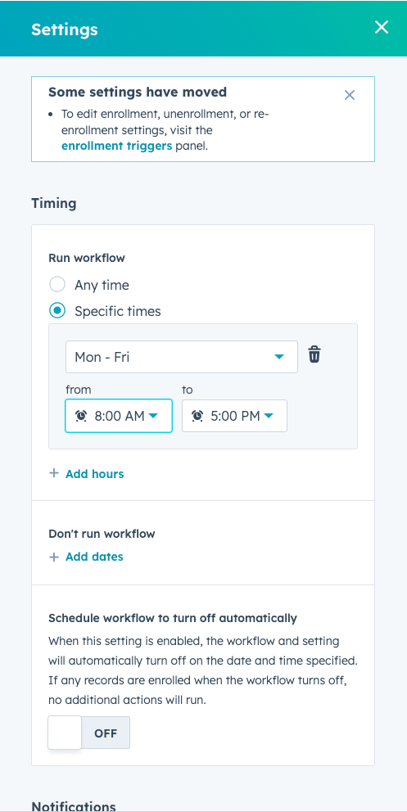Viewport: 407px width, 812px height.
Task: Open the 8:00 AM start time dropdown
Action: coord(119,416)
